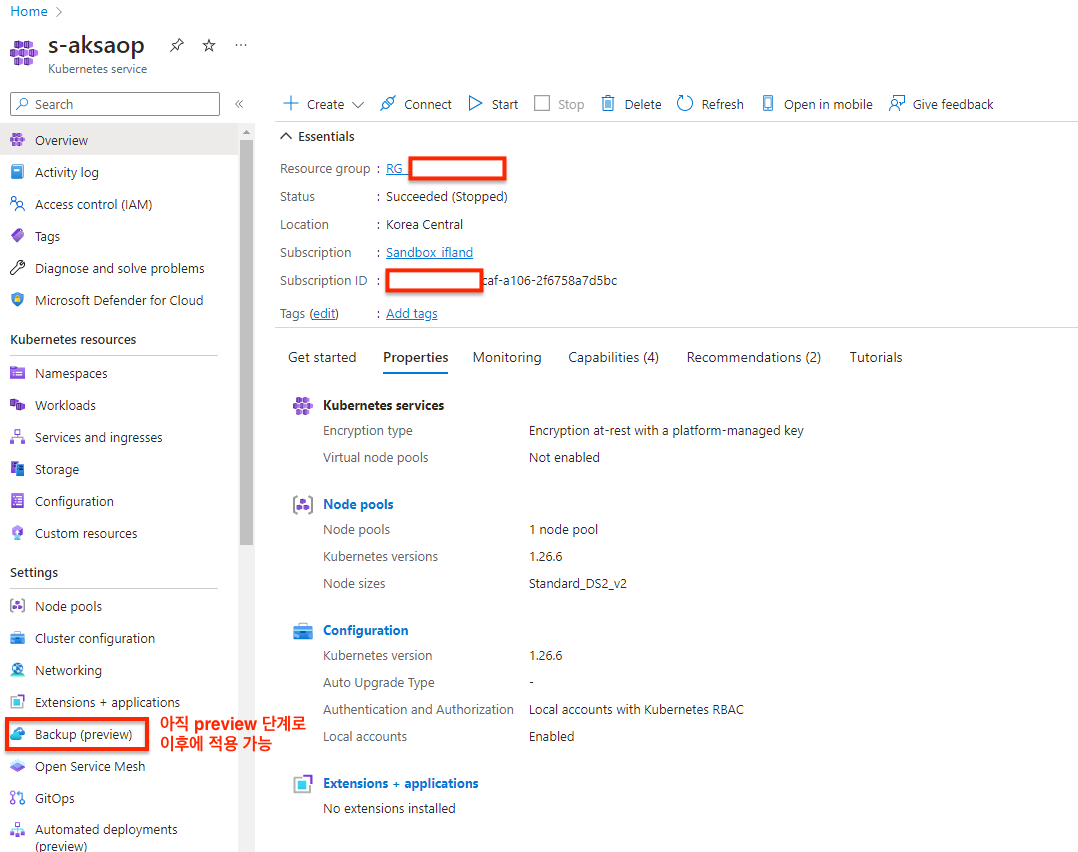The height and width of the screenshot is (852, 1078).
Task: Switch to the Tutorials tab
Action: coord(875,358)
